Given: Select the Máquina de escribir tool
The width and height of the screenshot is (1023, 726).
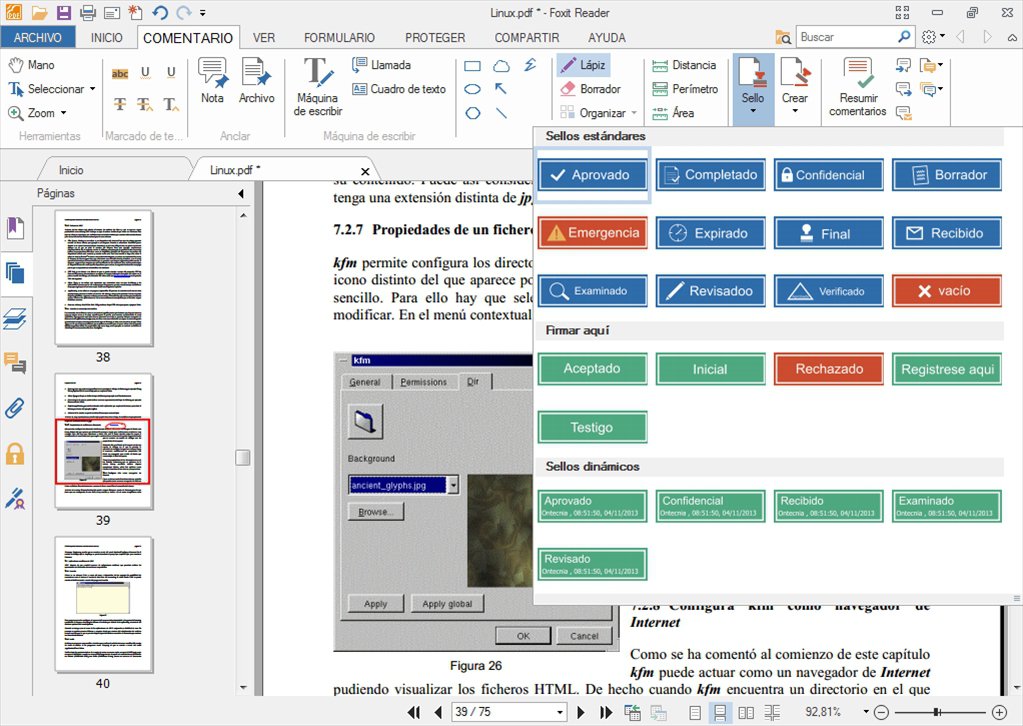Looking at the screenshot, I should point(318,86).
